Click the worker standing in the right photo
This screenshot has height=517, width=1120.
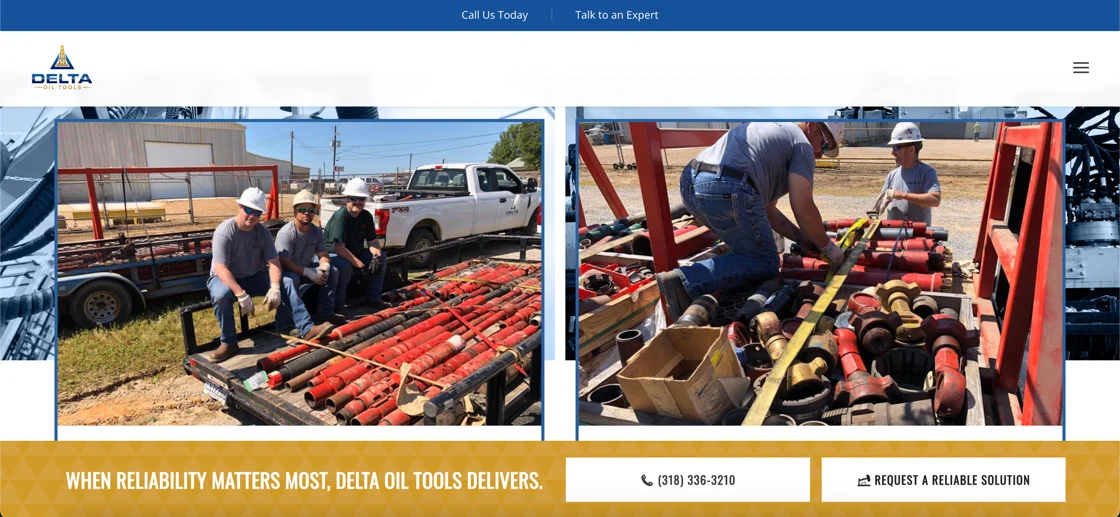tap(905, 174)
